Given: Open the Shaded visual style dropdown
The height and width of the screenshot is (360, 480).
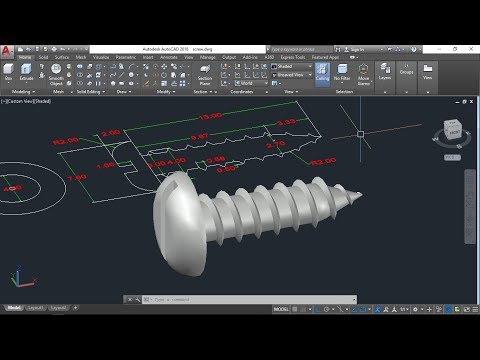Looking at the screenshot, I should click(x=291, y=66).
